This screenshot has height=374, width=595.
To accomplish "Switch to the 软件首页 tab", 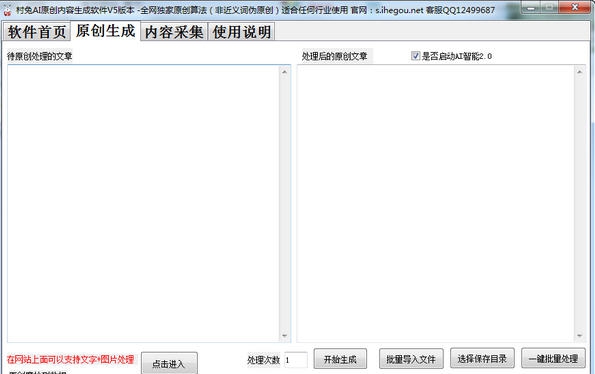I will tap(37, 31).
